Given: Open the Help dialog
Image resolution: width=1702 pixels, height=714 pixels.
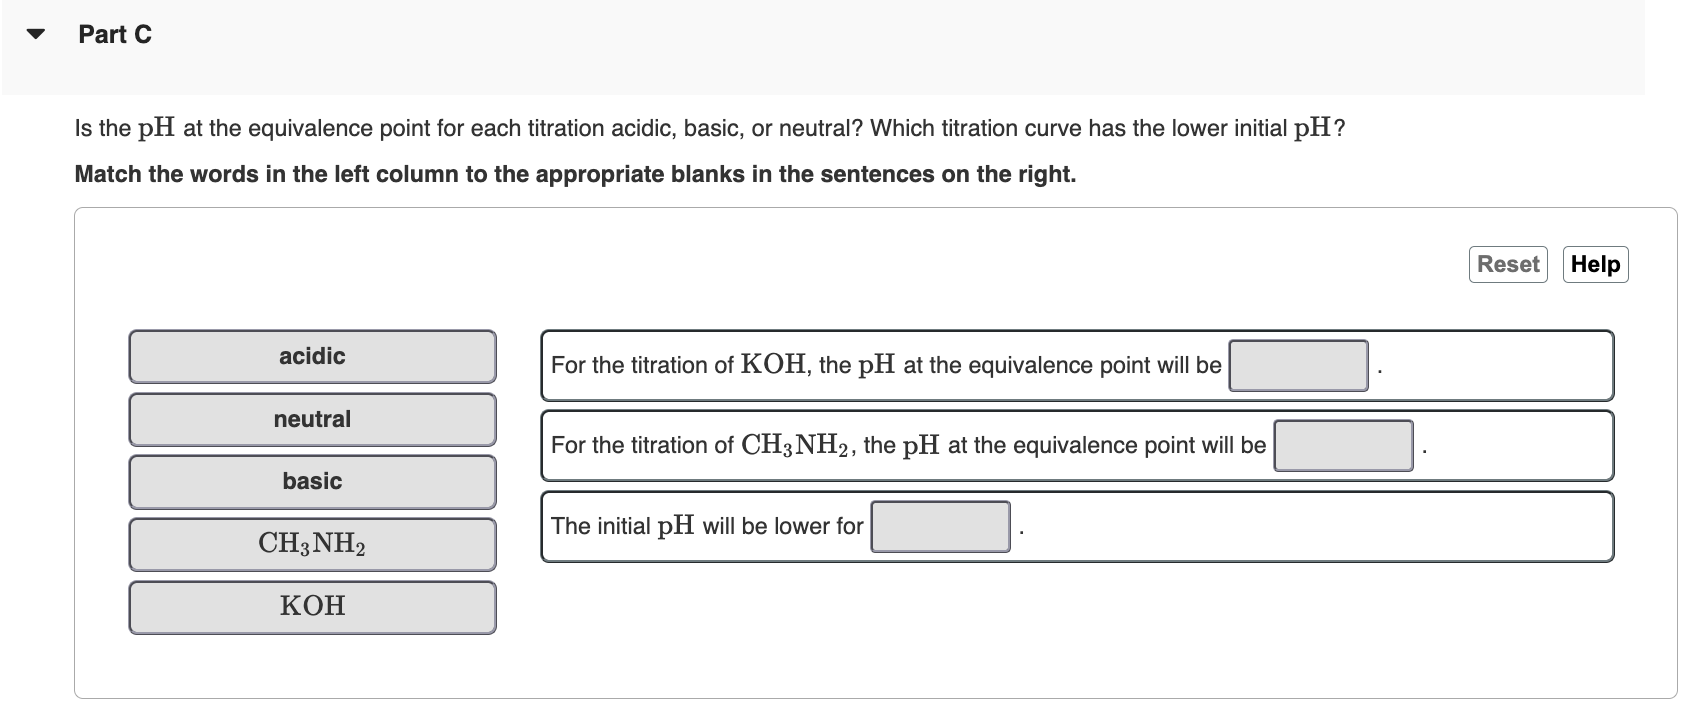Looking at the screenshot, I should coord(1595,264).
